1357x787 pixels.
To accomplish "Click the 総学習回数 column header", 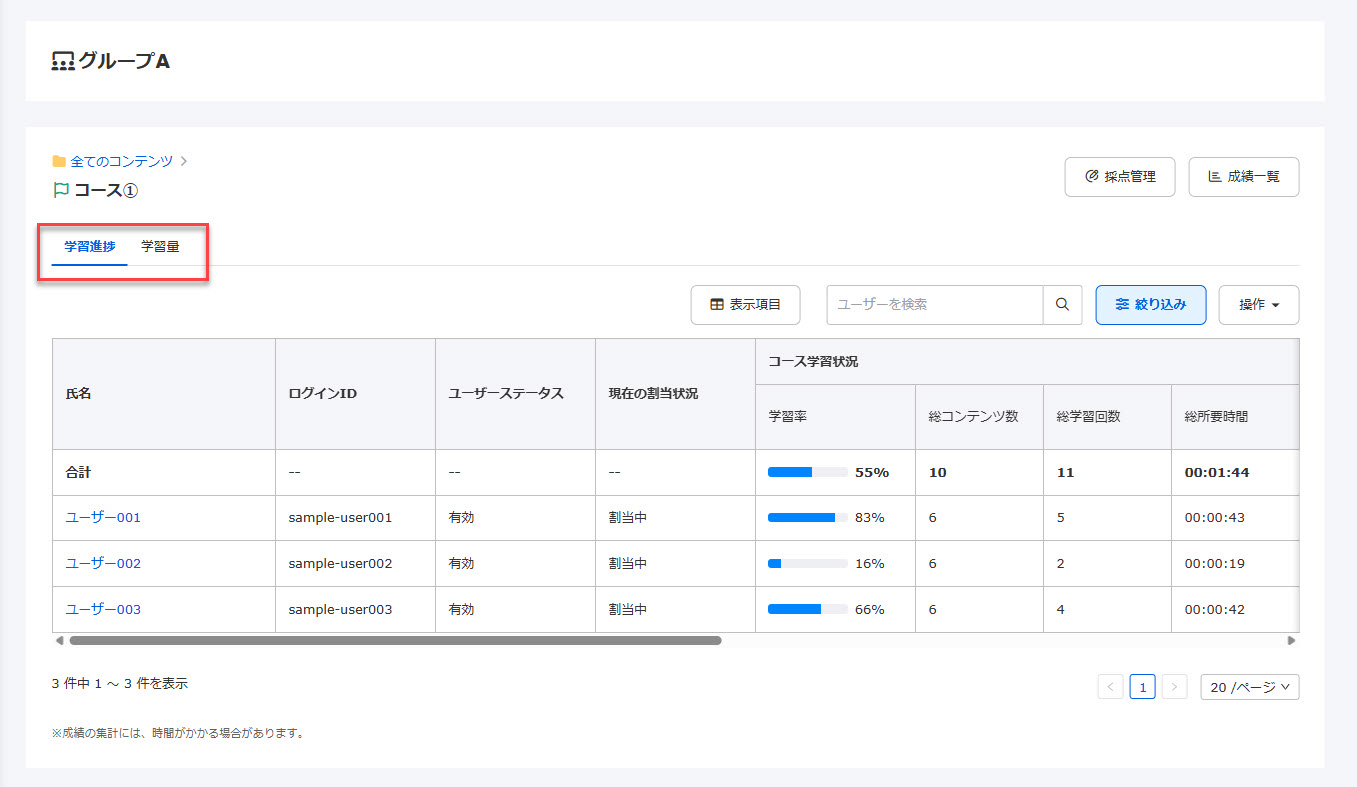I will coord(1108,417).
